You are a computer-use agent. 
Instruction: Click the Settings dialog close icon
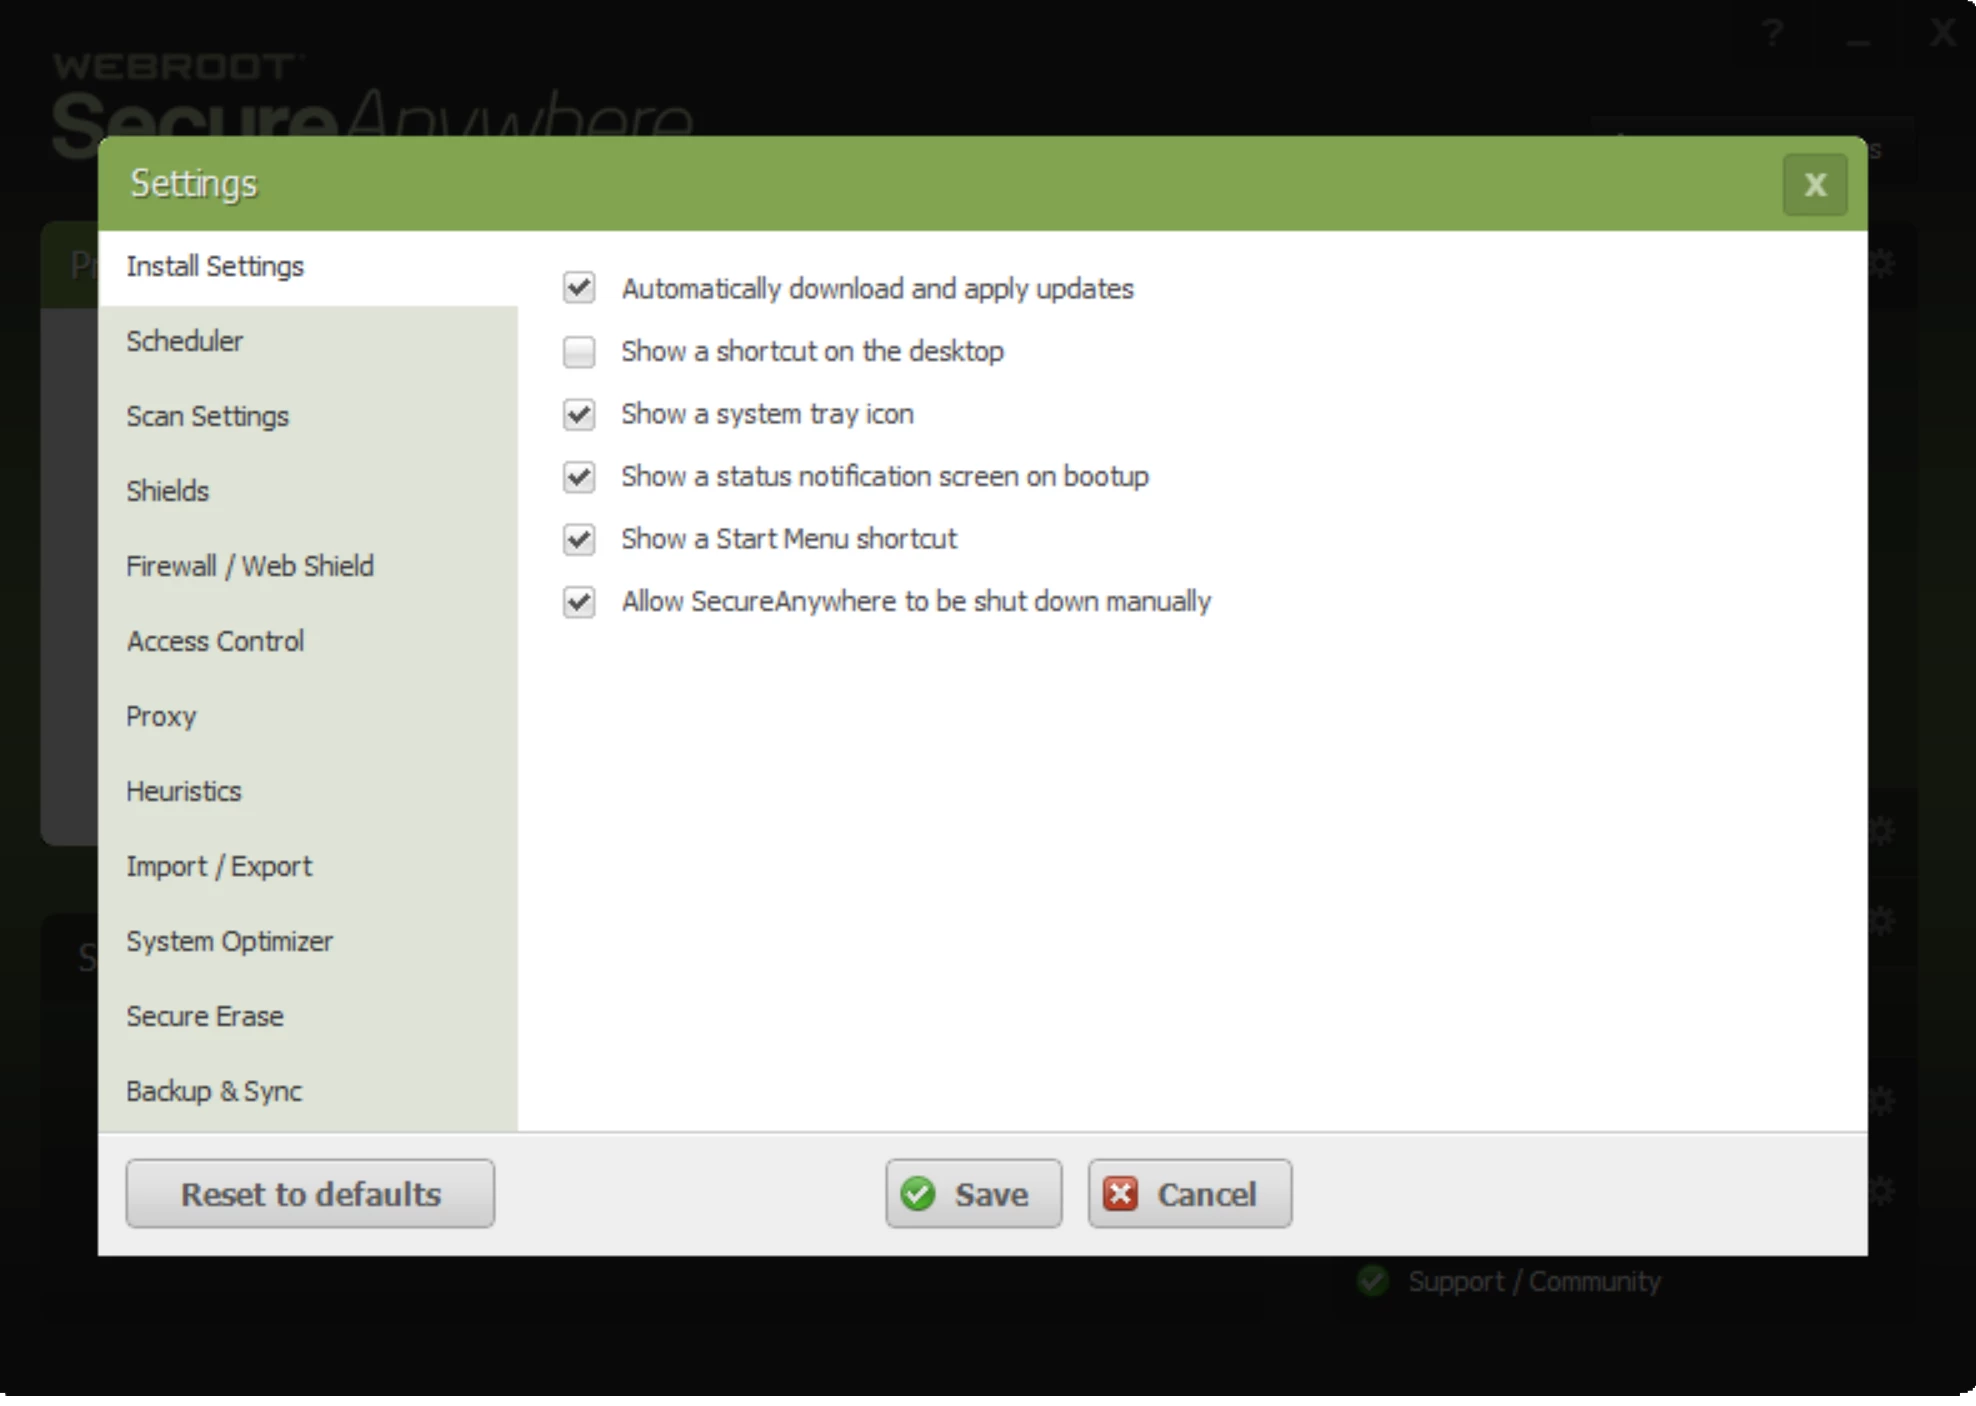(1815, 181)
